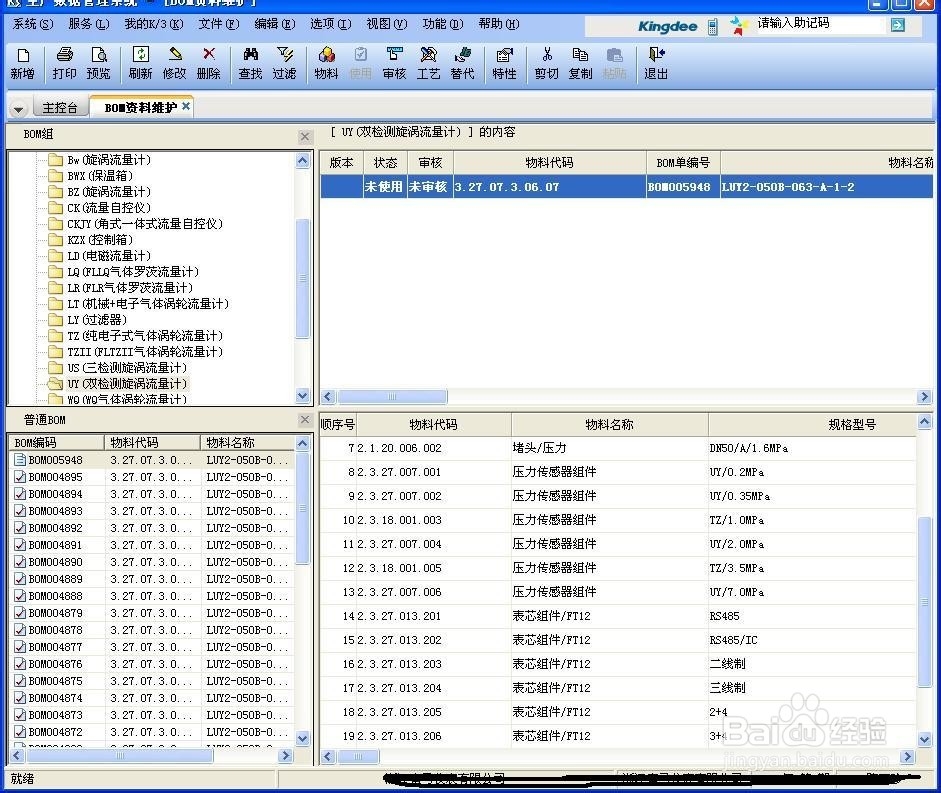The width and height of the screenshot is (941, 793).
Task: Toggle checkbox for BOM004893 row
Action: point(20,511)
